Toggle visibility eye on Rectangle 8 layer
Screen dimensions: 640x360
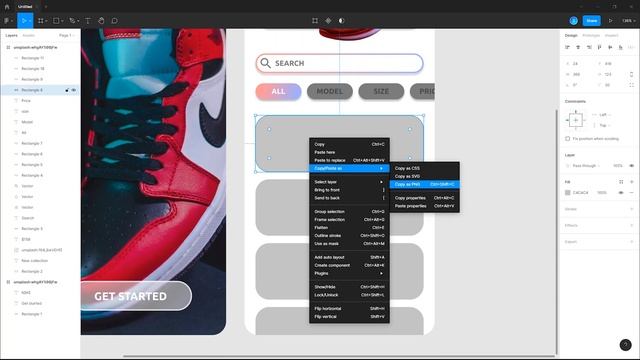point(74,90)
